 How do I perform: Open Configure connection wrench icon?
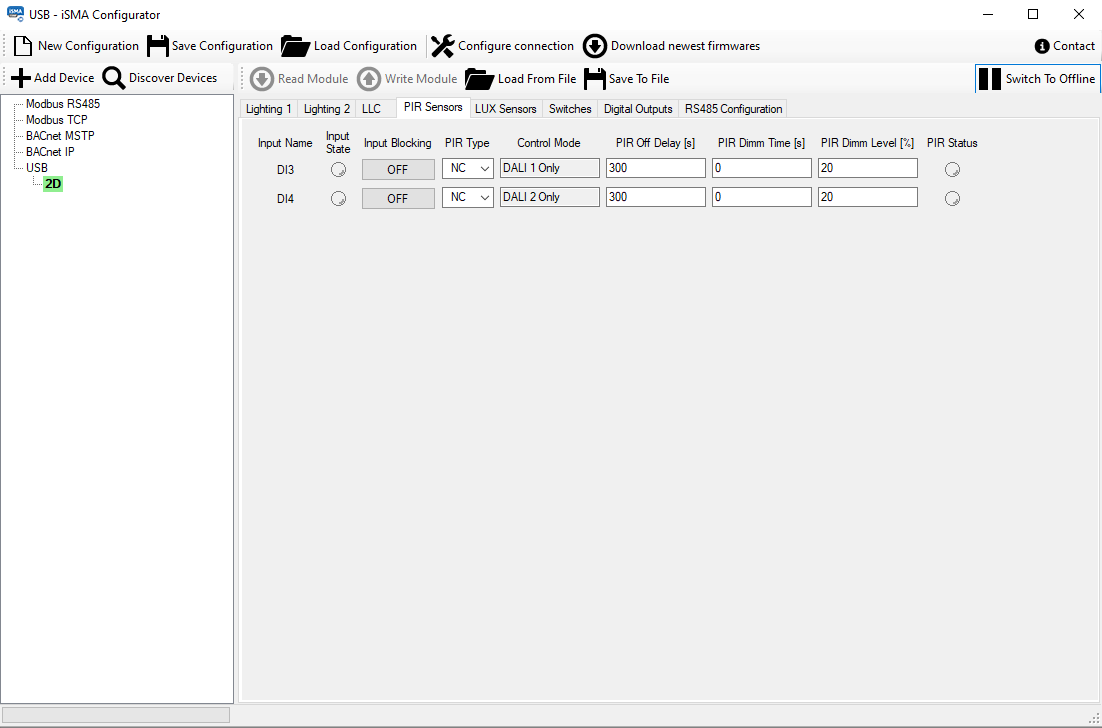coord(443,46)
